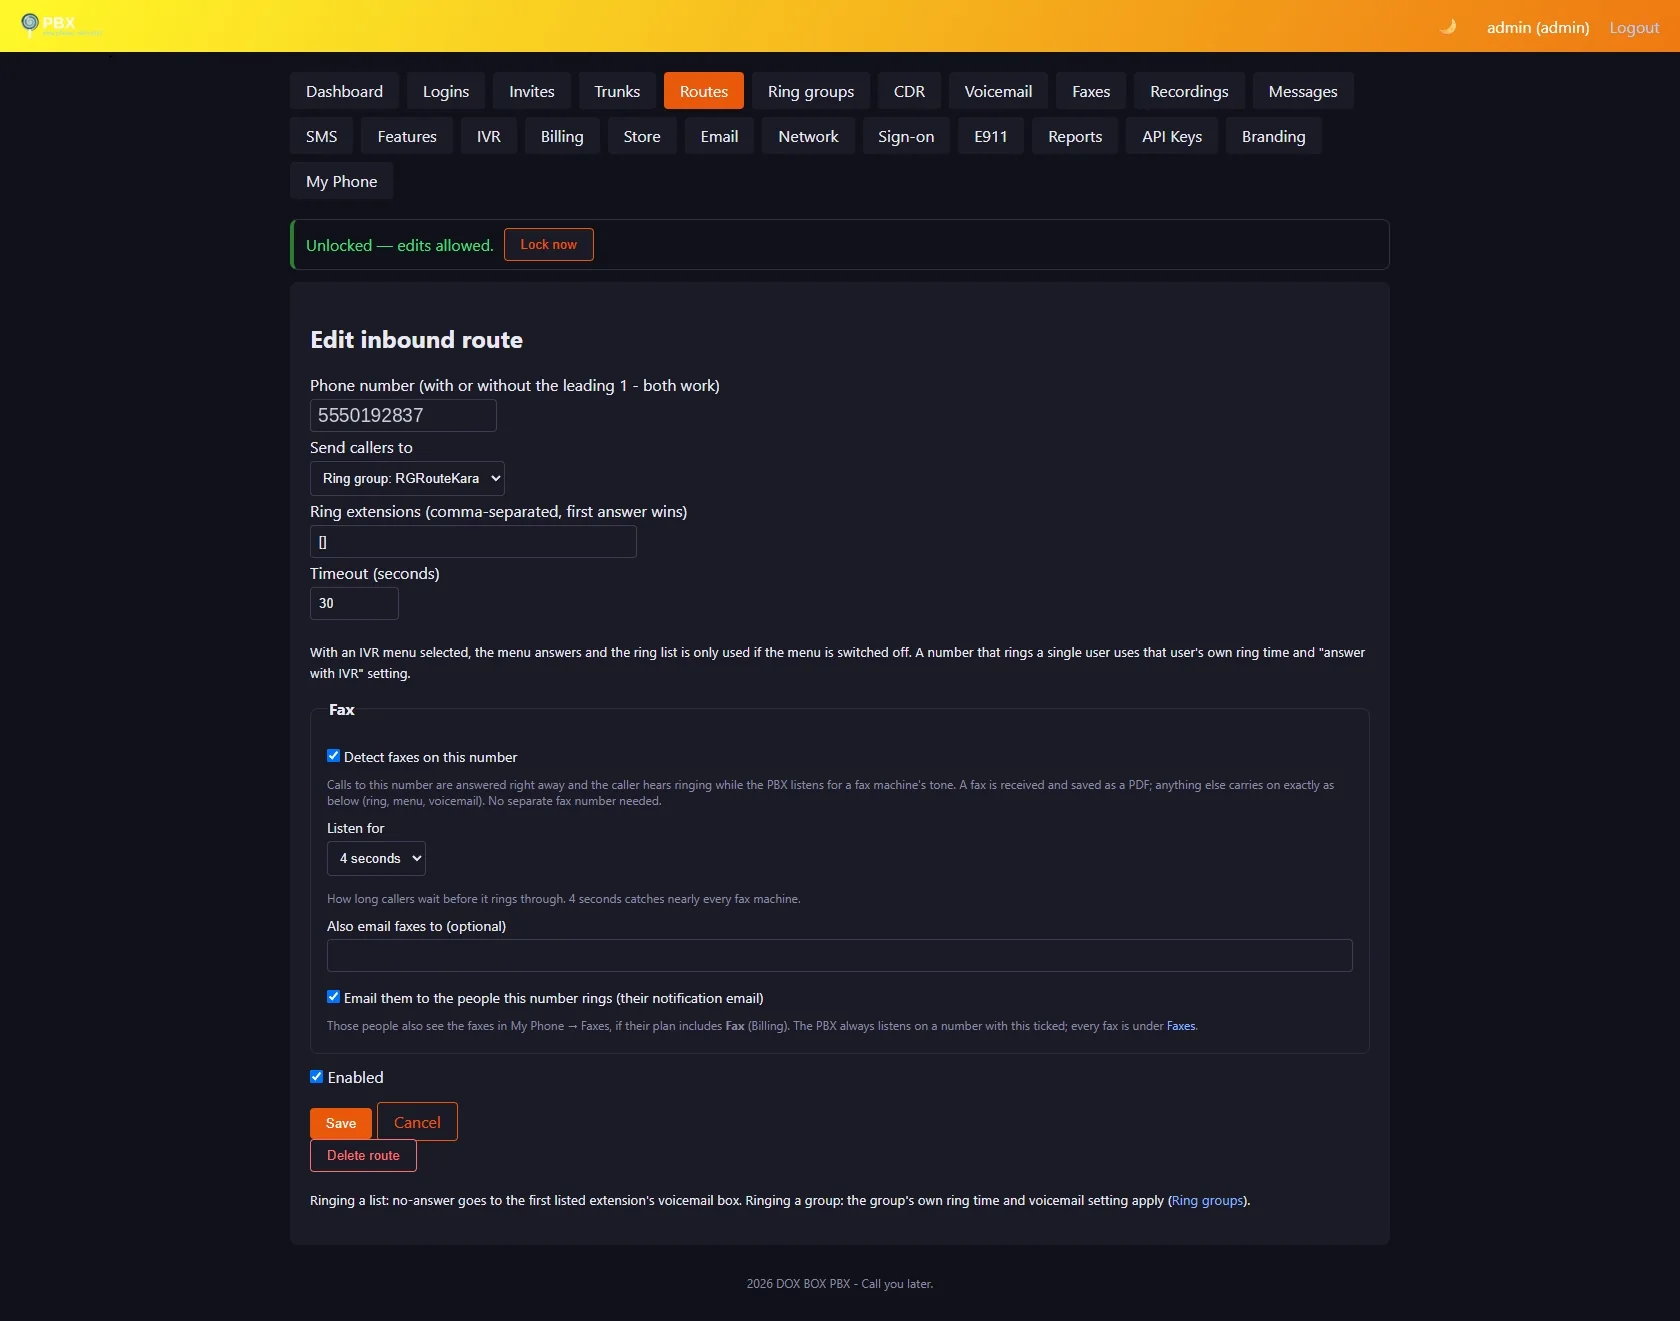The width and height of the screenshot is (1680, 1321).
Task: Open the My Phone tab
Action: pos(342,181)
